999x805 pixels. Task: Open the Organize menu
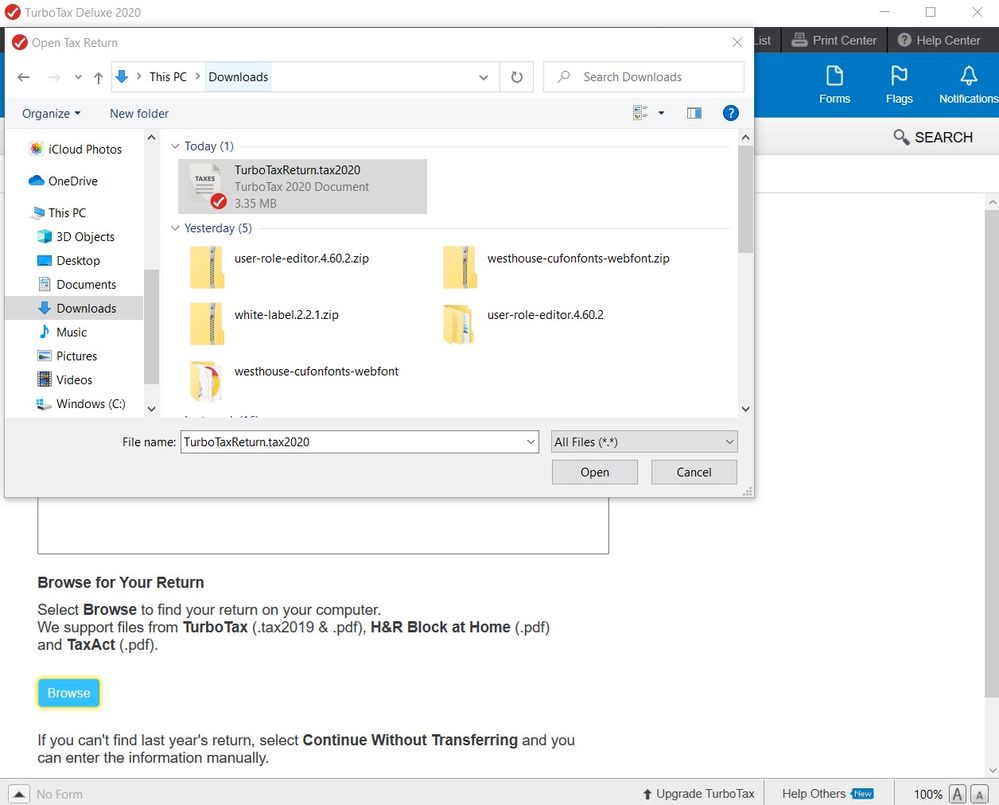coord(51,113)
